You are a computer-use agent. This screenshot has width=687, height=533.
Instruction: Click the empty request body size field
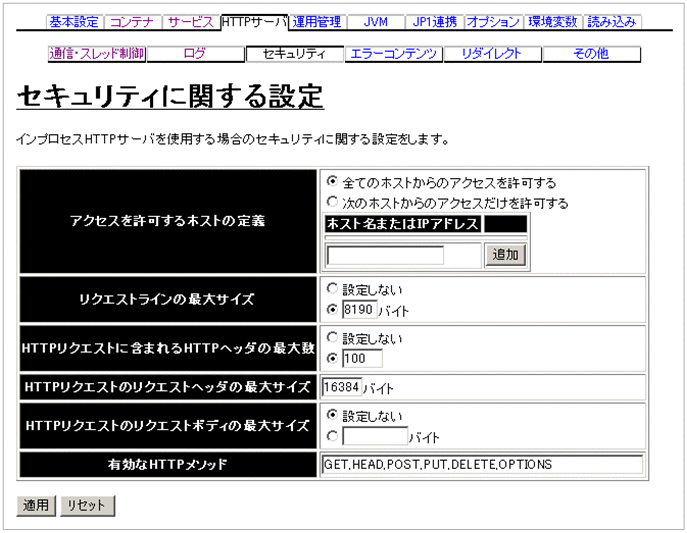(x=375, y=436)
